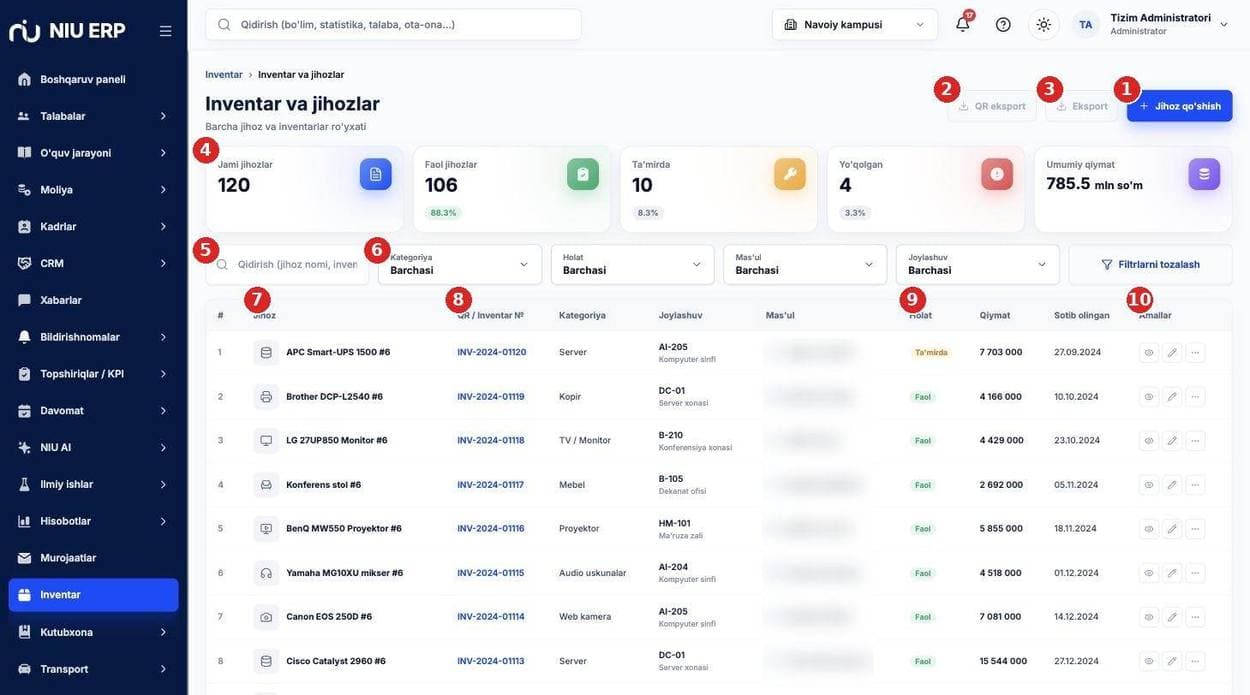This screenshot has width=1250, height=695.
Task: Focus the global Qidirish search field
Action: tap(393, 24)
